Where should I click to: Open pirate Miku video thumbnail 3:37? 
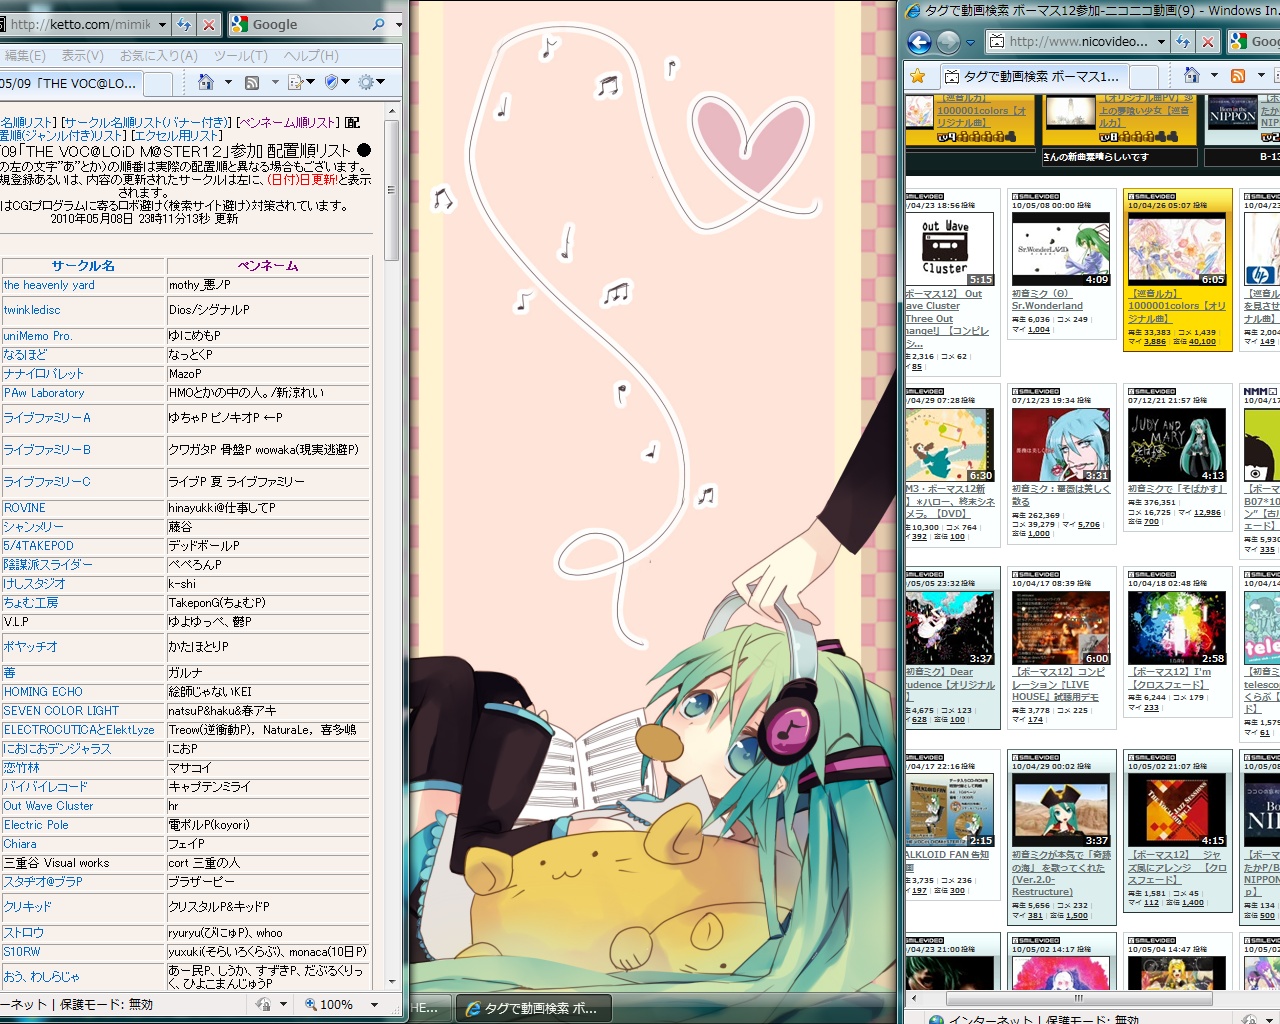pos(1061,810)
